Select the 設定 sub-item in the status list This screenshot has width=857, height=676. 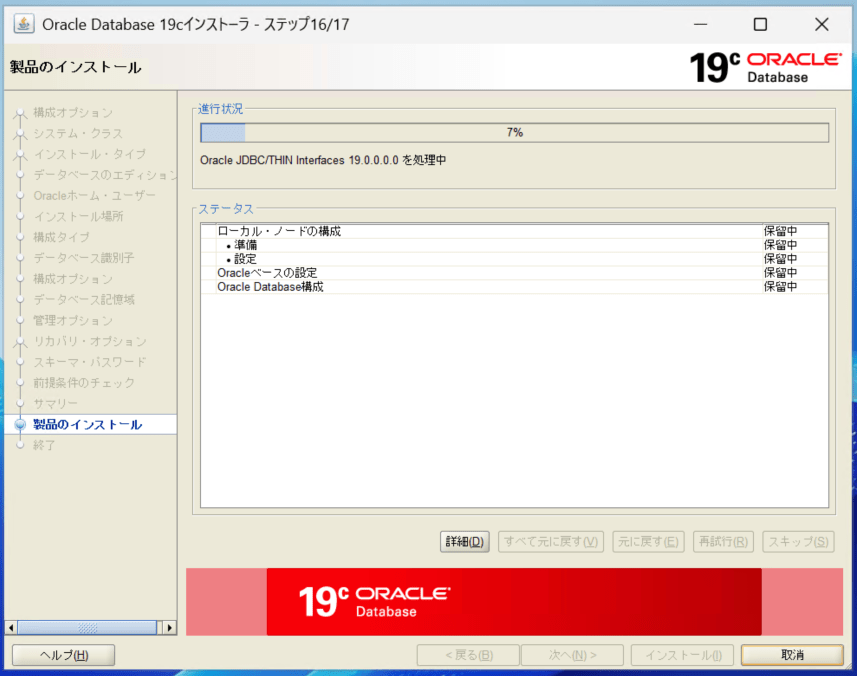245,259
